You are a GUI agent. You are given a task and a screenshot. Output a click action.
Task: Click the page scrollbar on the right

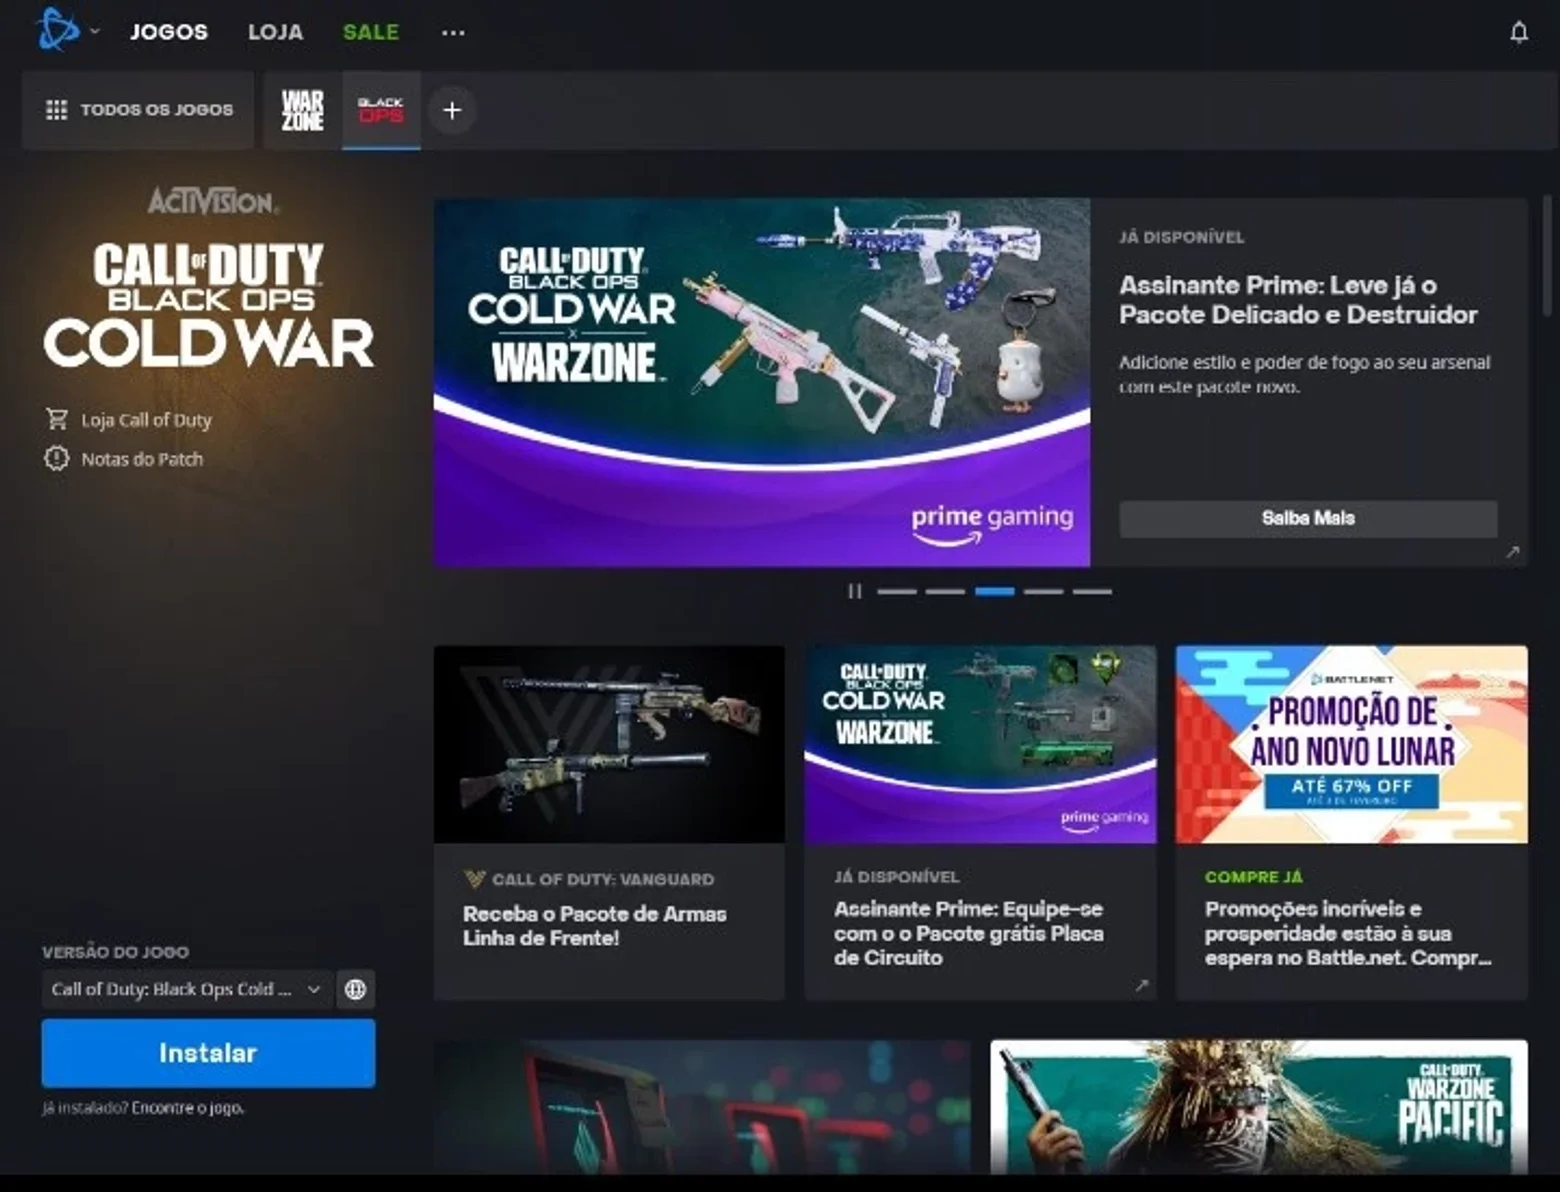tap(1547, 255)
